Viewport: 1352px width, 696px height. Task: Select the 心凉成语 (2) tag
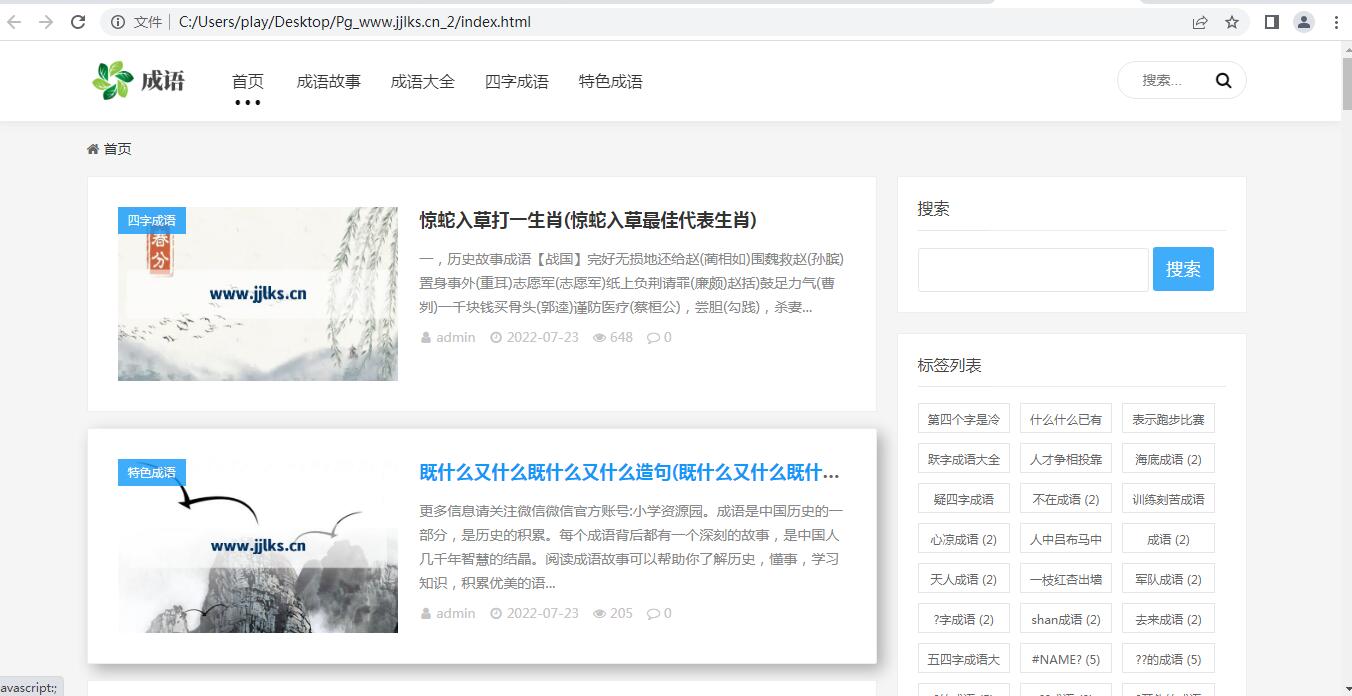pos(964,539)
